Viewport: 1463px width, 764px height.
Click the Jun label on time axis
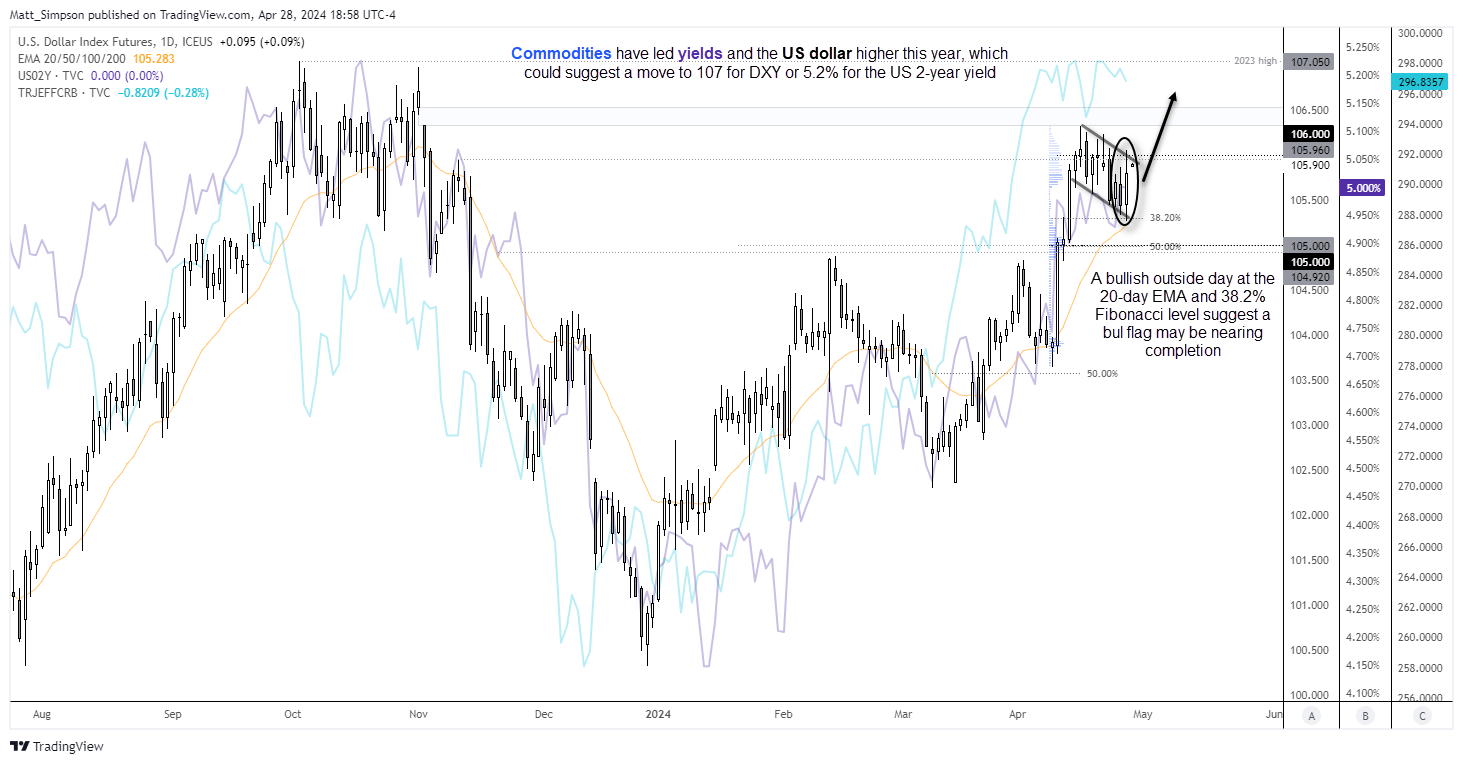coord(1273,715)
